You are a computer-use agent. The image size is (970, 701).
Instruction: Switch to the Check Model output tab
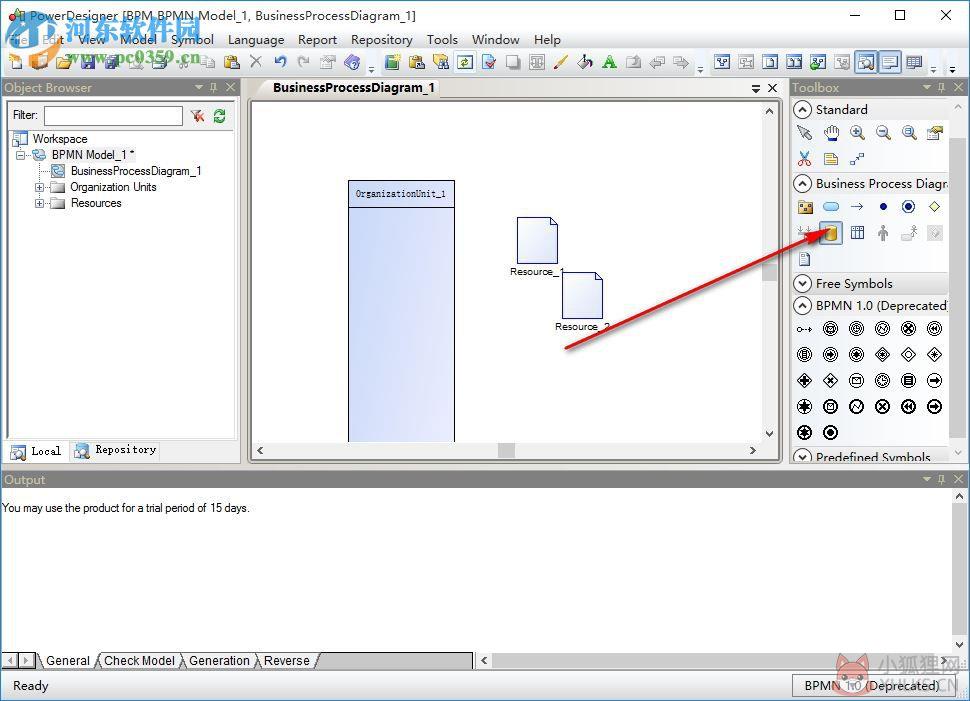[139, 661]
